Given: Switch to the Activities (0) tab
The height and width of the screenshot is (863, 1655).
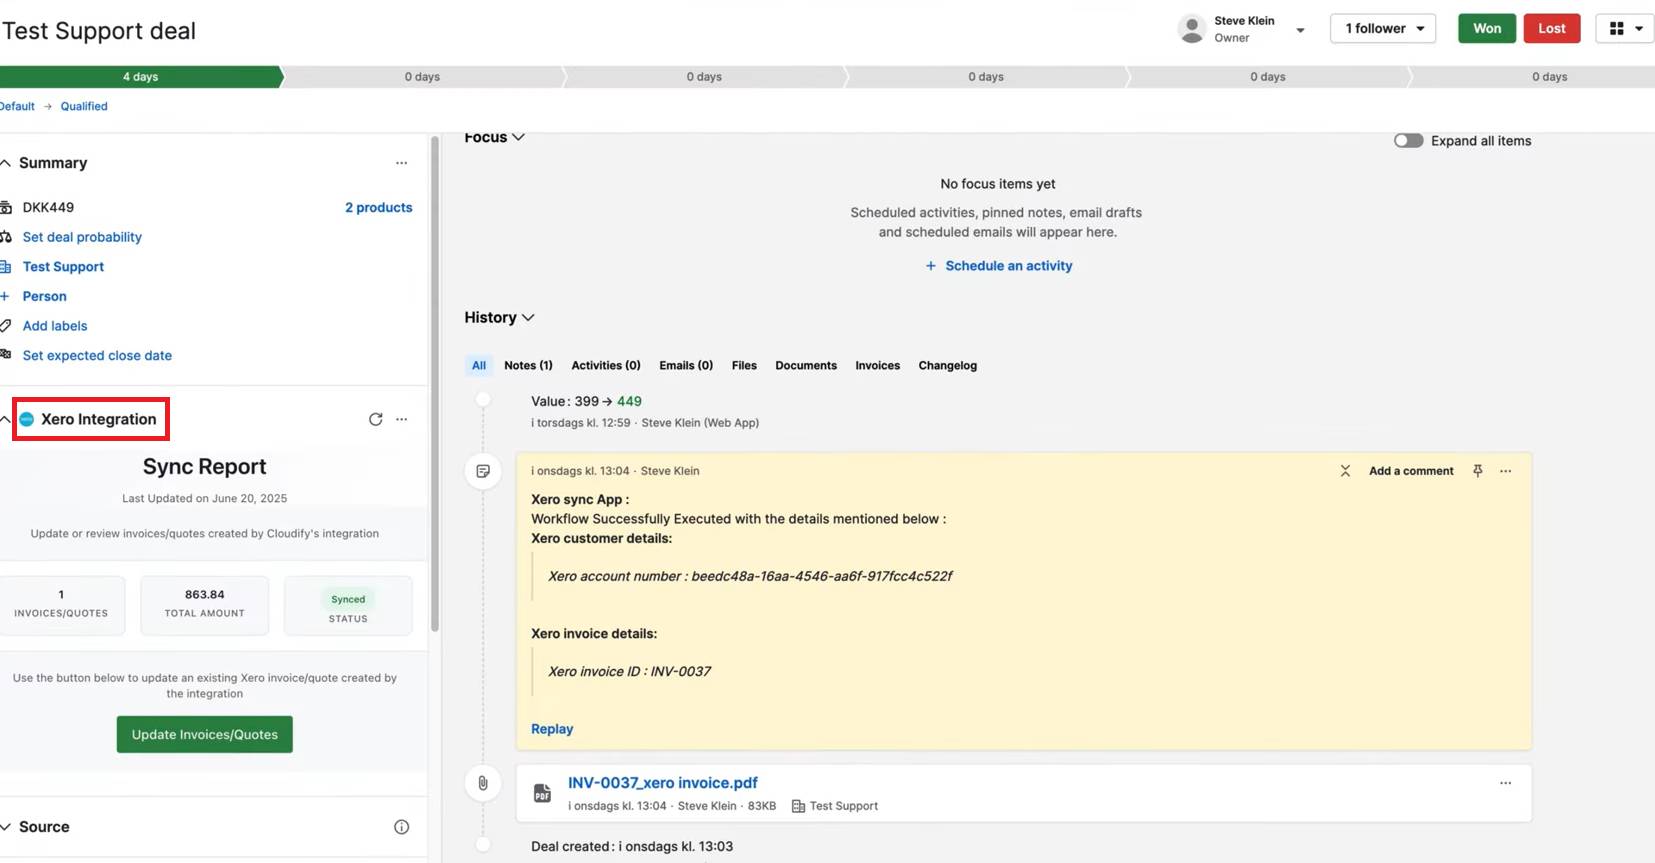Looking at the screenshot, I should tap(606, 366).
